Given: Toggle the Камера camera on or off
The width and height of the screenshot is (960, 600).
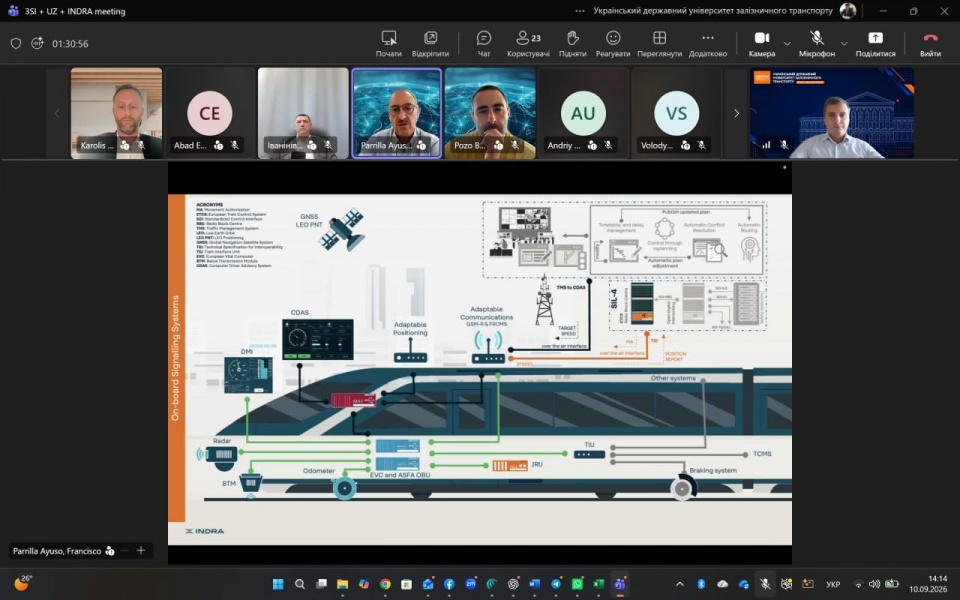Looking at the screenshot, I should point(762,43).
